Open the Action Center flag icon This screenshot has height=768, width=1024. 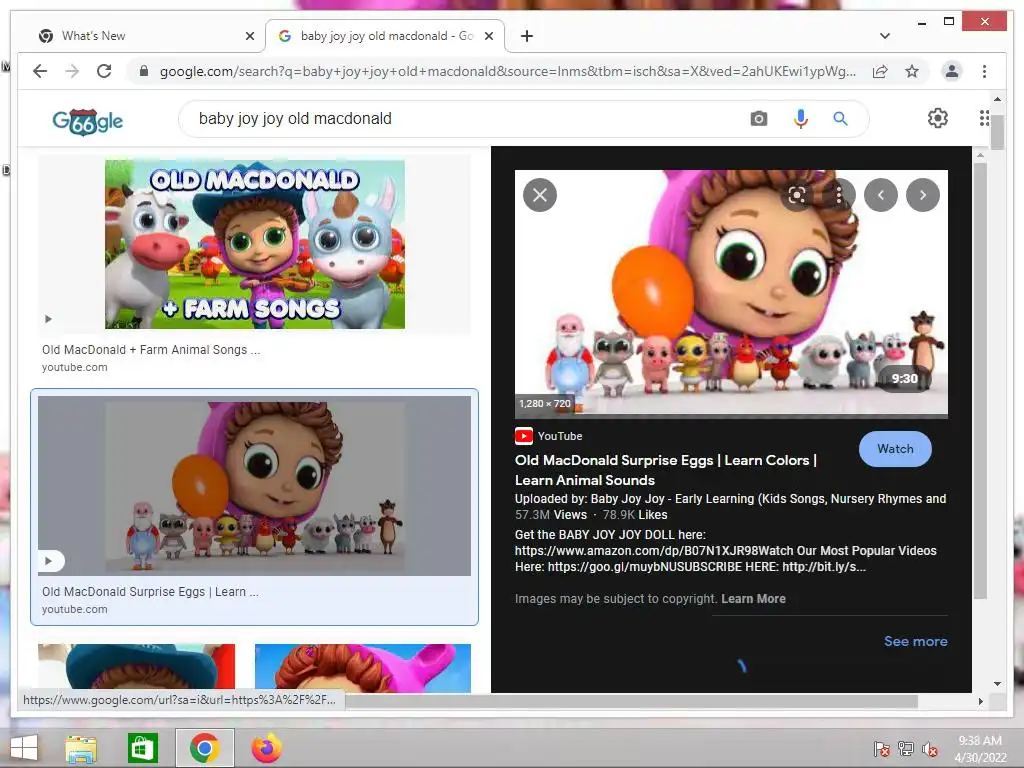pos(881,748)
